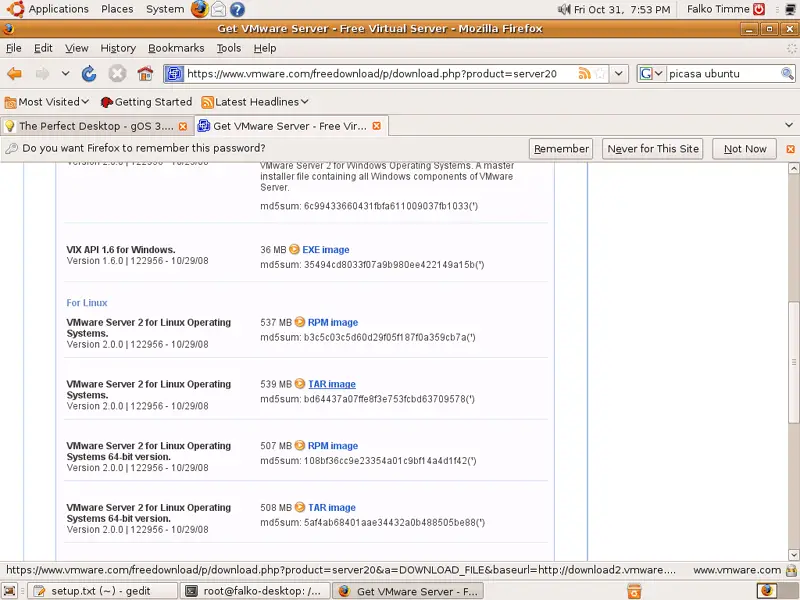800x600 pixels.
Task: Click the Remember password button
Action: point(561,149)
